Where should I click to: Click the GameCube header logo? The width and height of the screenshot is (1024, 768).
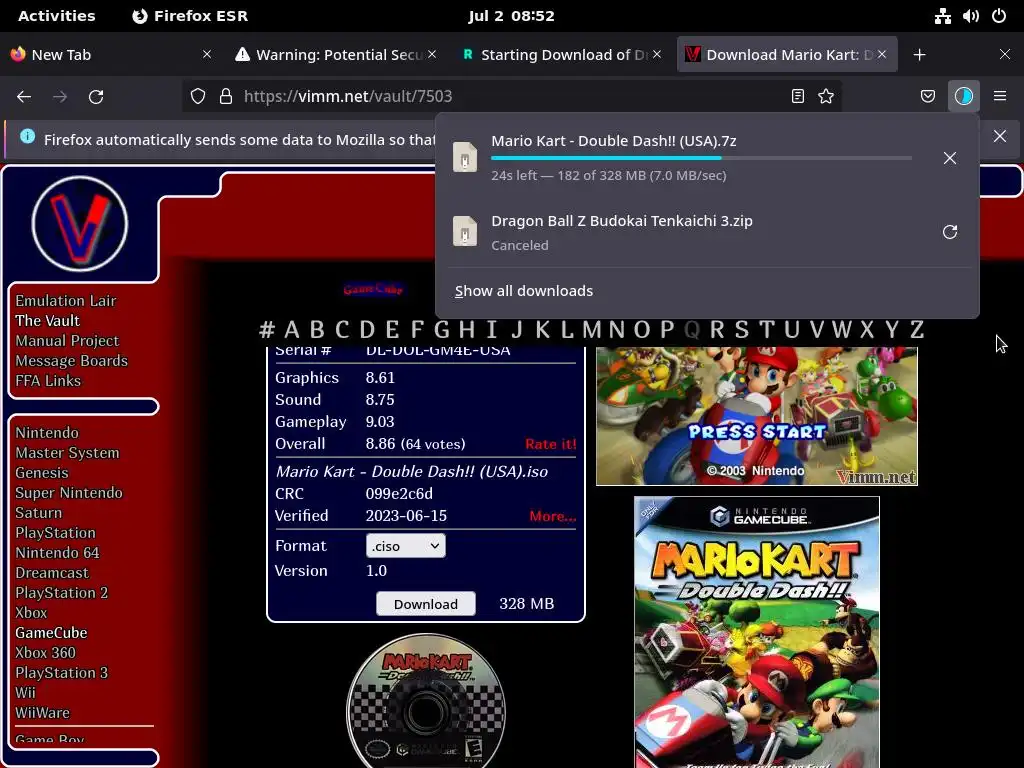(374, 289)
